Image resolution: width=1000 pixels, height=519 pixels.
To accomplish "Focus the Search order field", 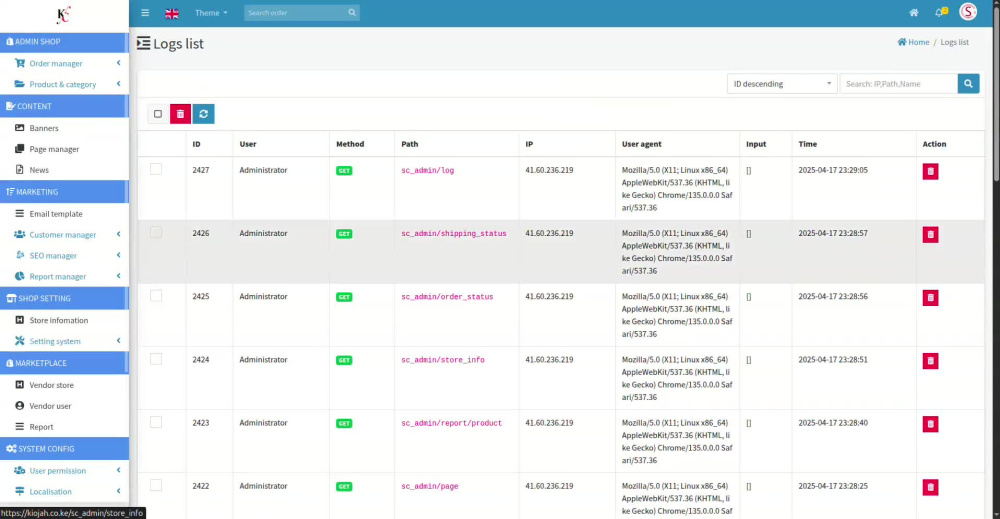I will tap(296, 13).
